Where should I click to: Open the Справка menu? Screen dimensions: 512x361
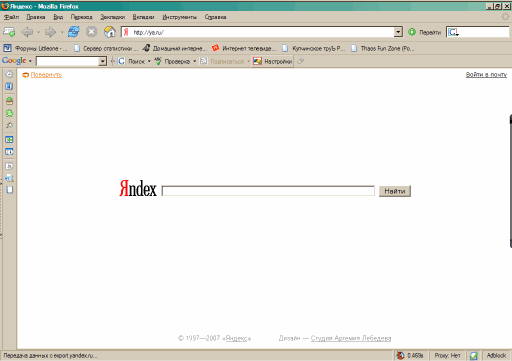215,17
